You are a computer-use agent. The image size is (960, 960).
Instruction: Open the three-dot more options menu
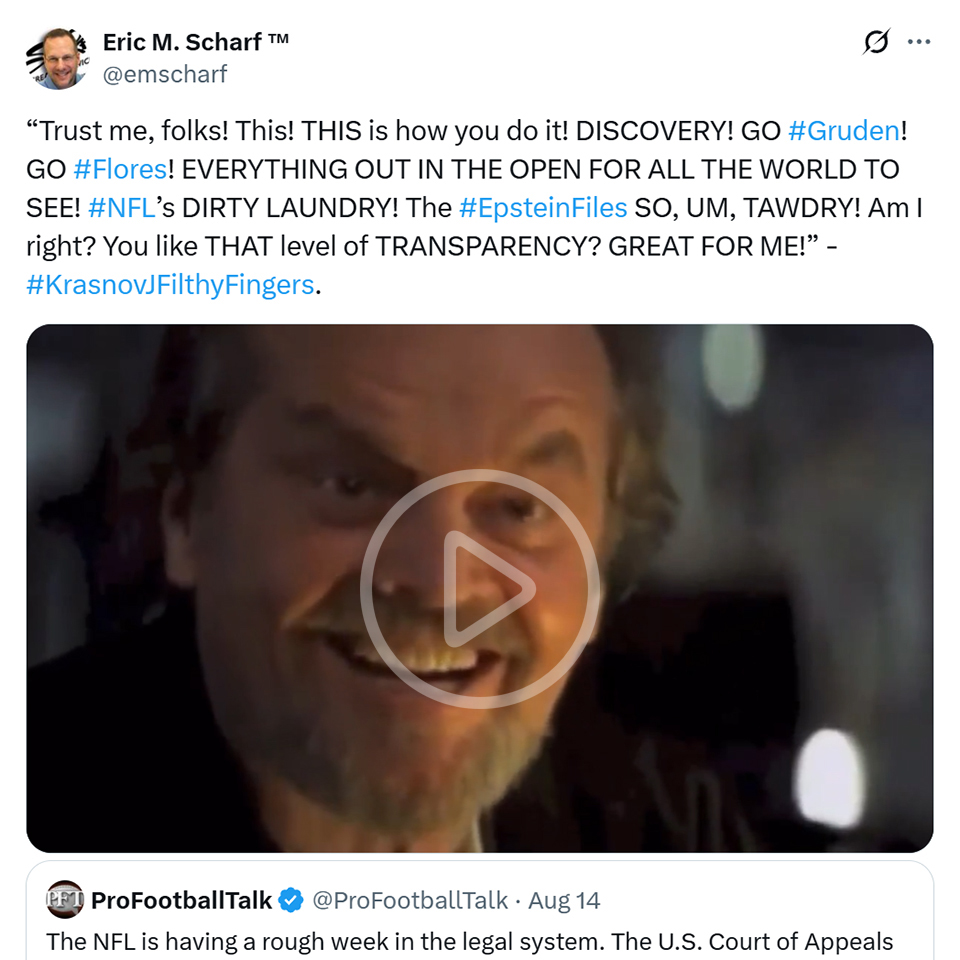pyautogui.click(x=918, y=42)
